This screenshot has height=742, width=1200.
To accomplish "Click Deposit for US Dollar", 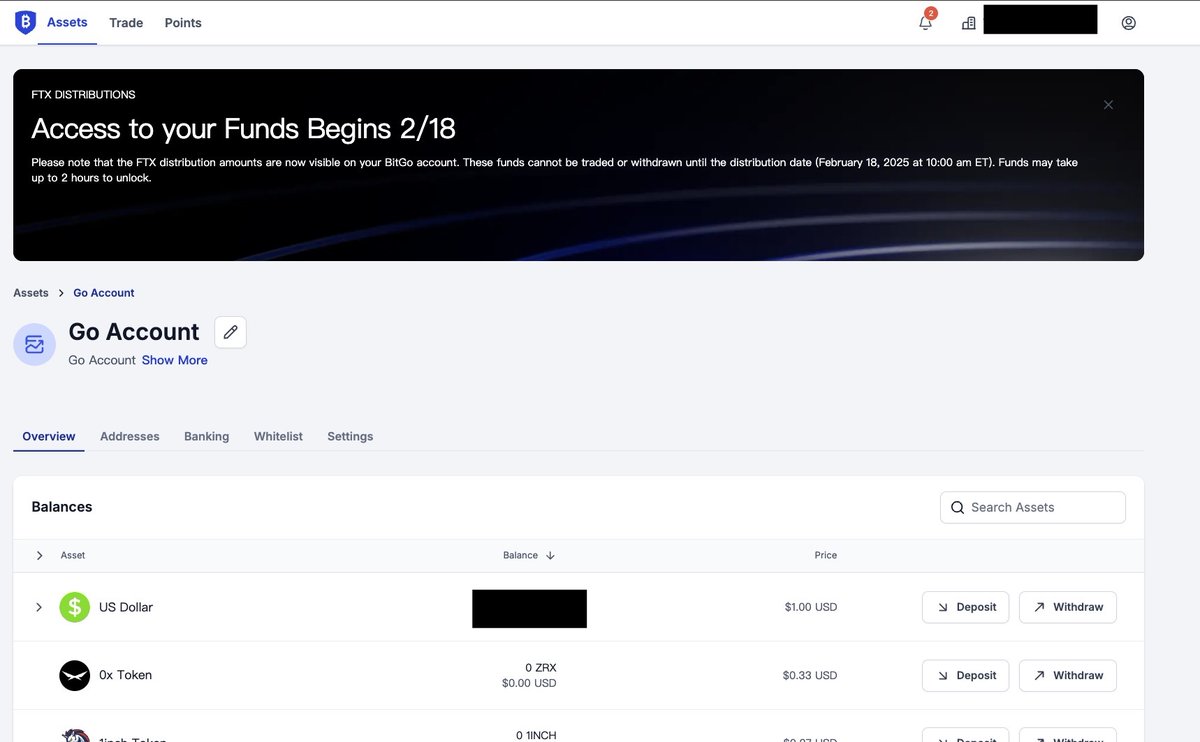I will coord(966,607).
